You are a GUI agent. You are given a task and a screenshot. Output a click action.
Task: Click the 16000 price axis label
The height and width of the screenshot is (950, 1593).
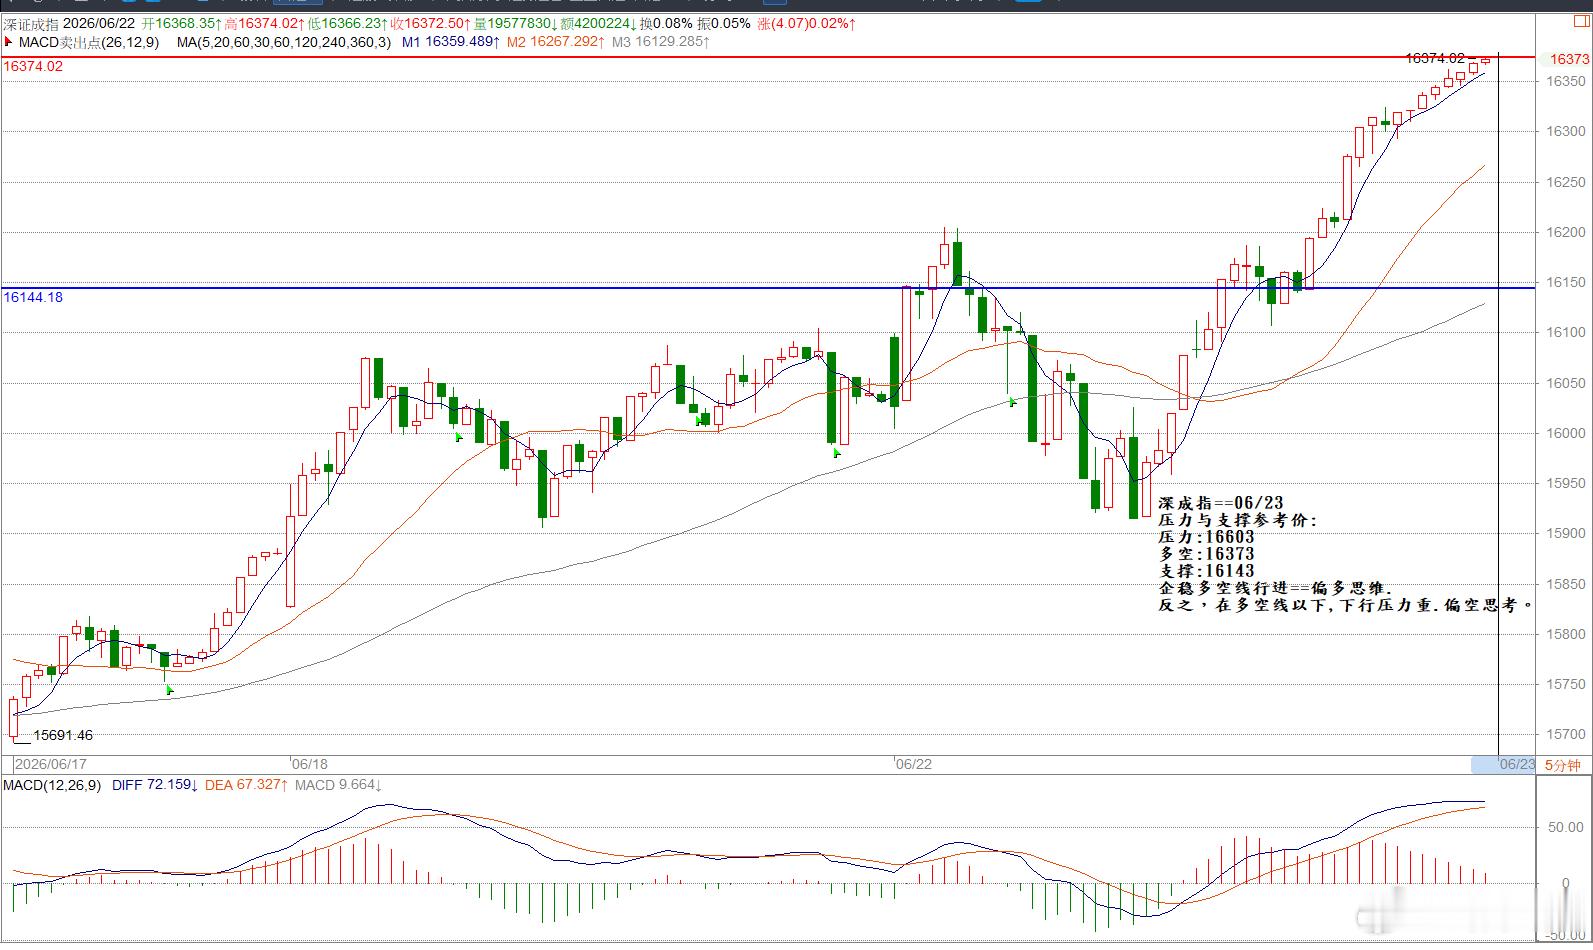click(x=1567, y=433)
